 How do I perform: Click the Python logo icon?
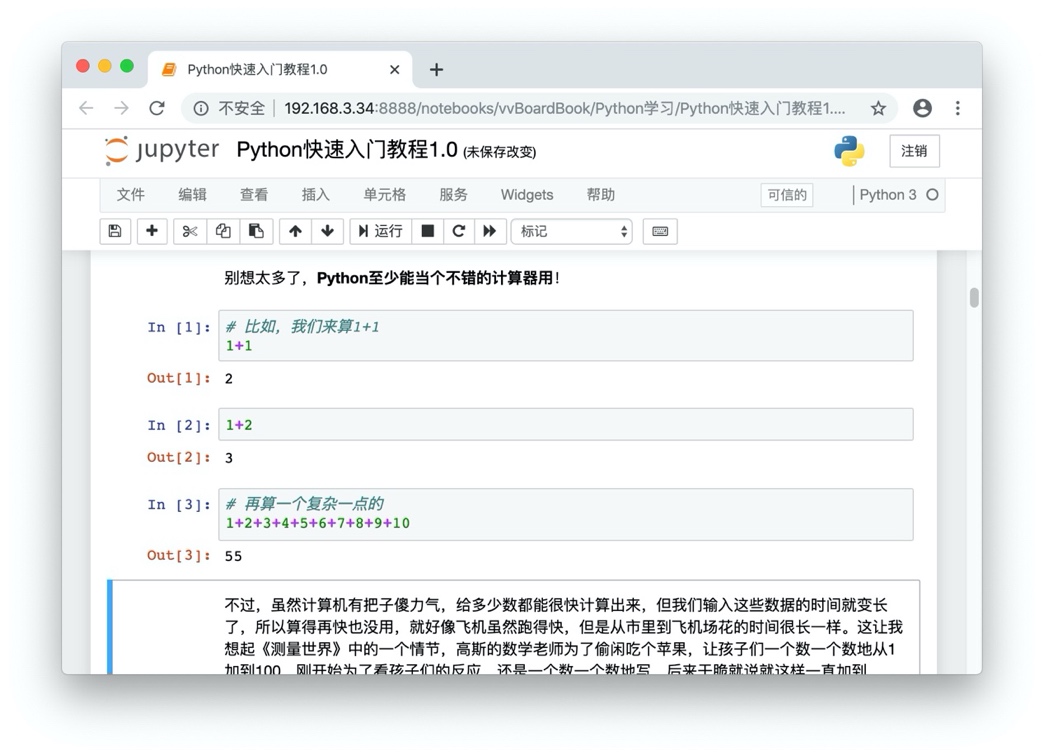click(x=849, y=151)
